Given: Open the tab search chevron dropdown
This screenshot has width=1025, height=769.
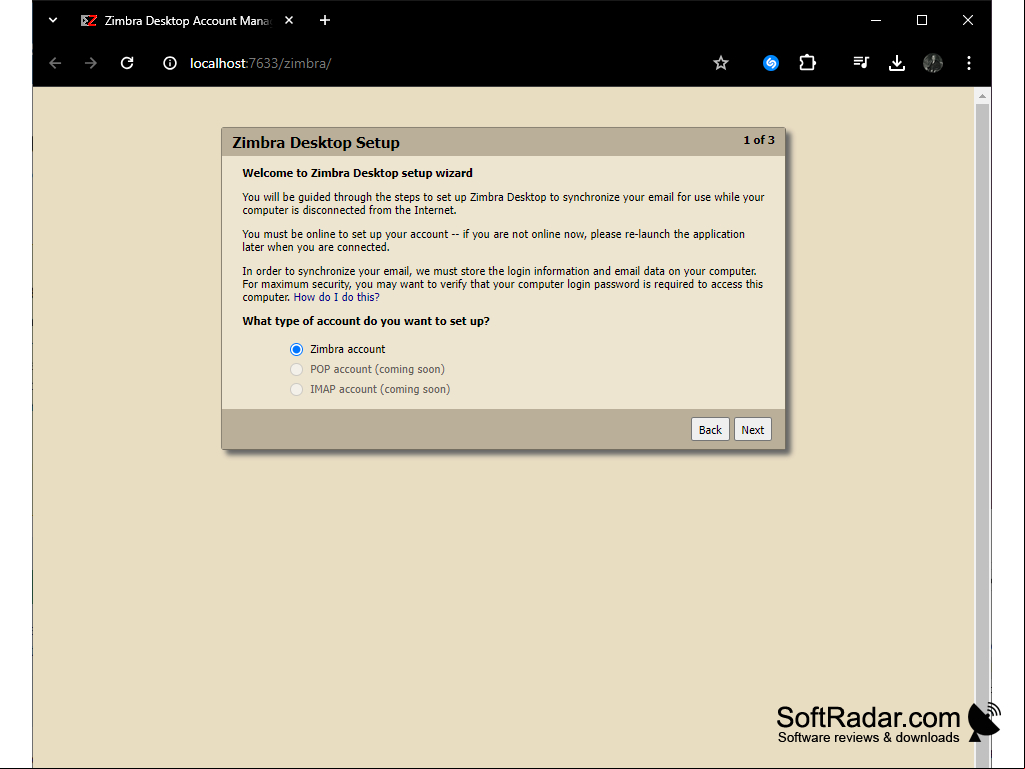Looking at the screenshot, I should coord(53,20).
